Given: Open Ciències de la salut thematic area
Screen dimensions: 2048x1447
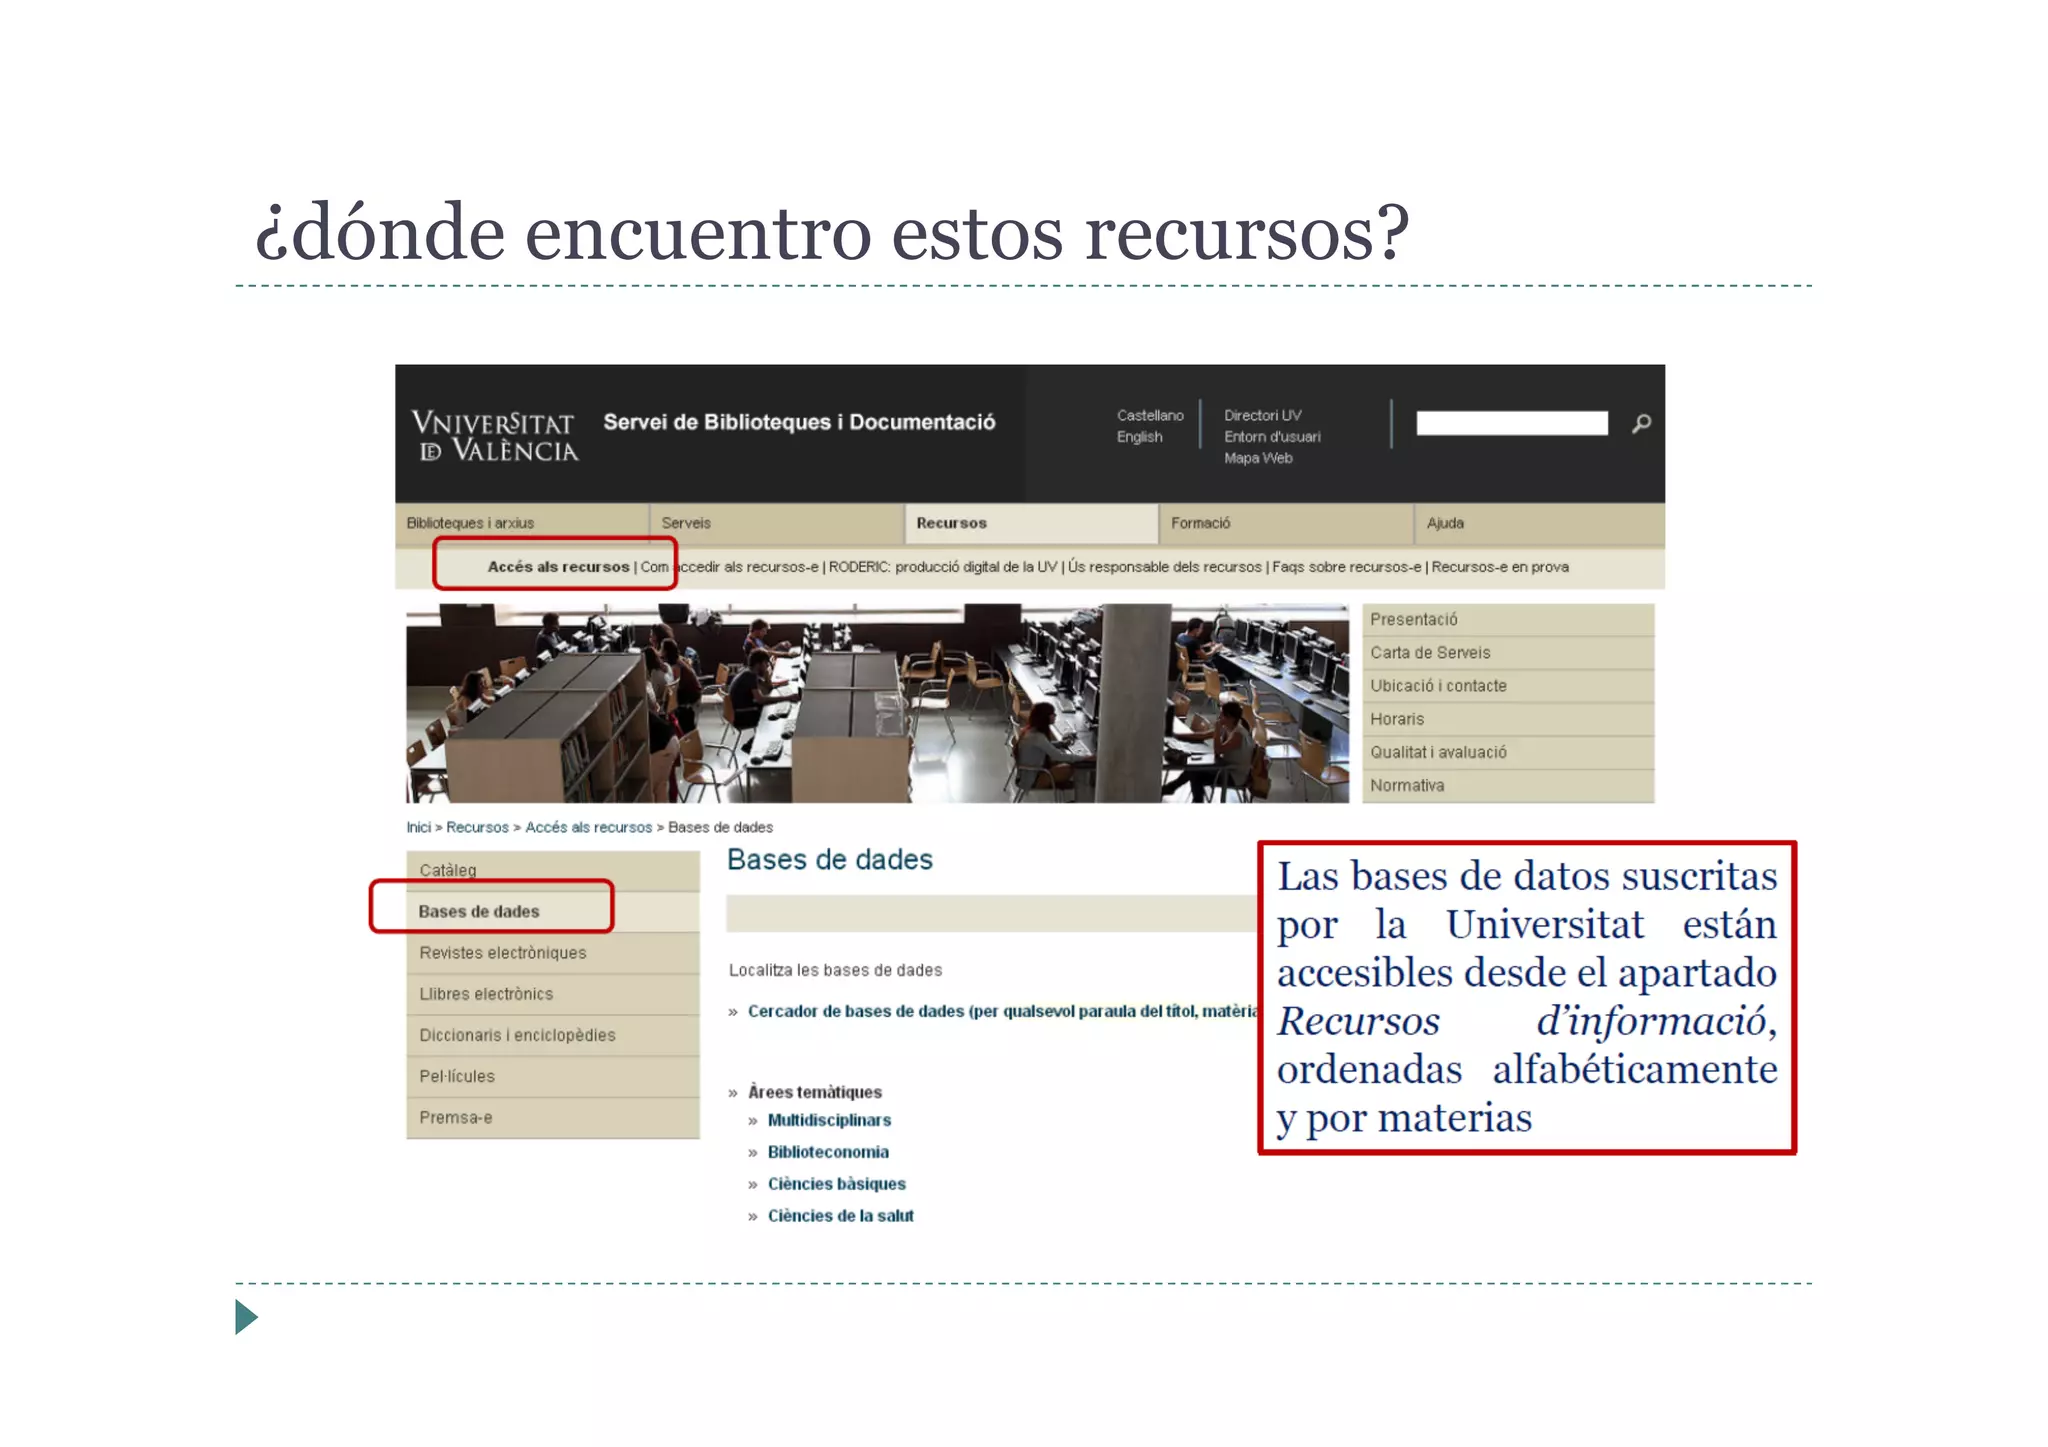Looking at the screenshot, I should [x=840, y=1216].
